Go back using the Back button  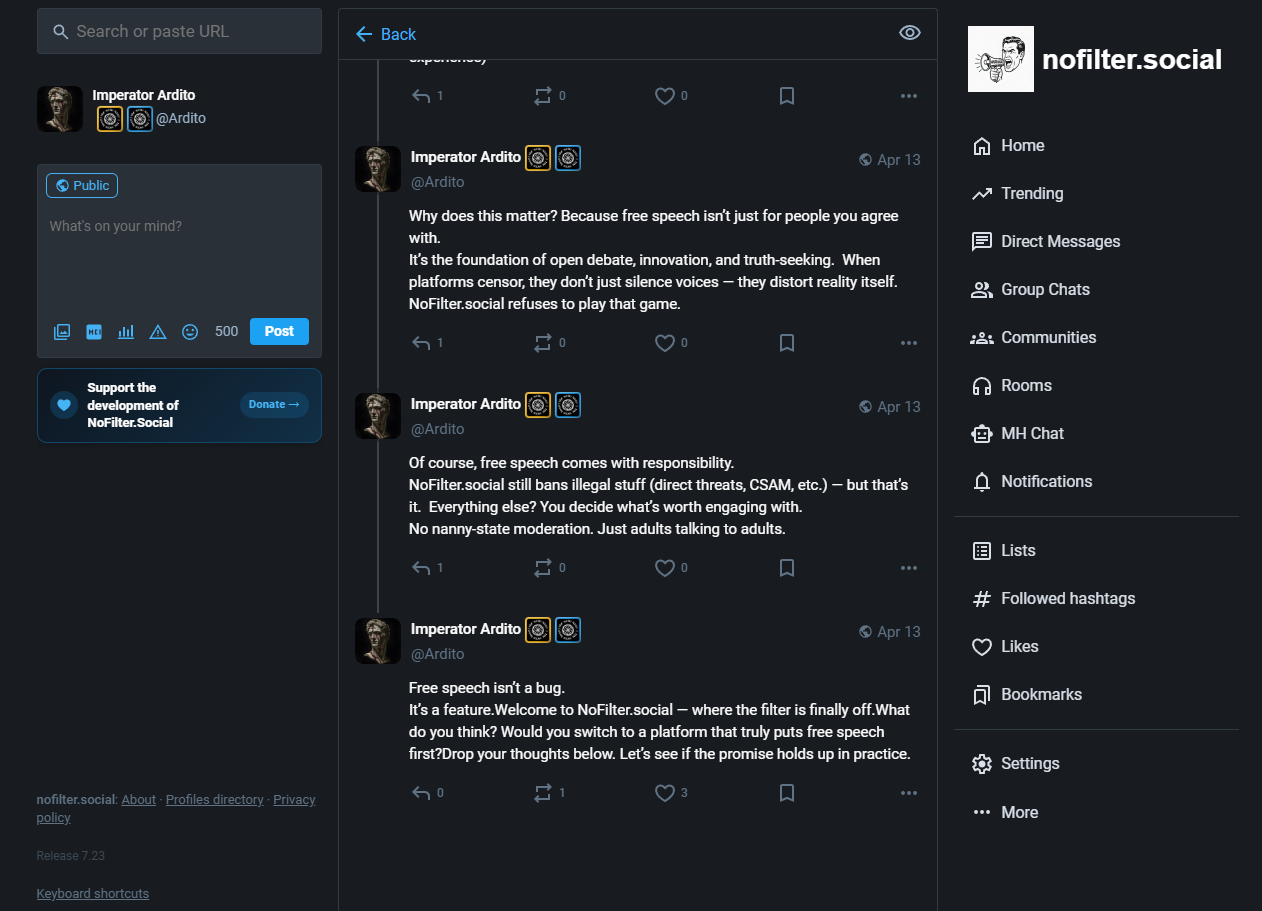coord(386,34)
